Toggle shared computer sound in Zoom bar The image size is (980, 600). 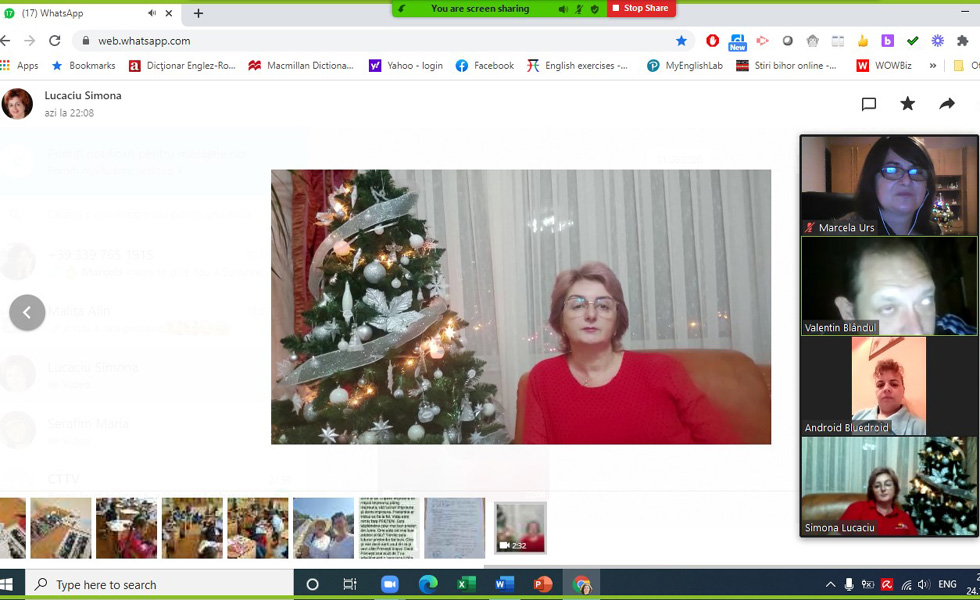[x=563, y=9]
